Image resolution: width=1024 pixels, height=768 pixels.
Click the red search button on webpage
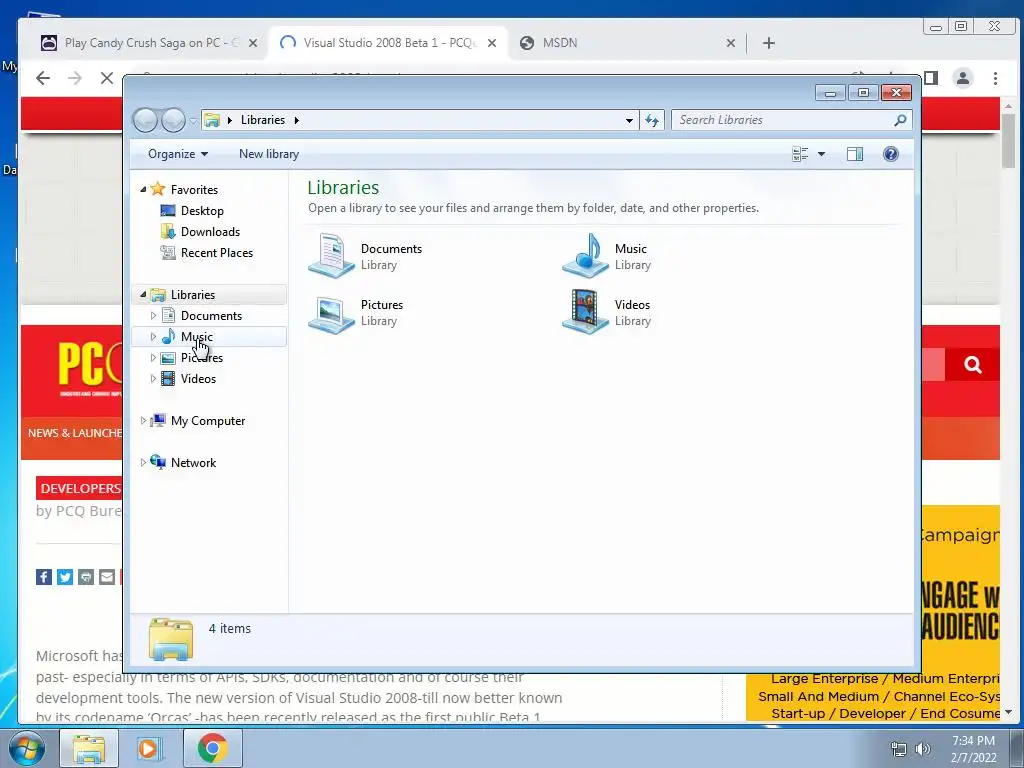click(x=972, y=364)
